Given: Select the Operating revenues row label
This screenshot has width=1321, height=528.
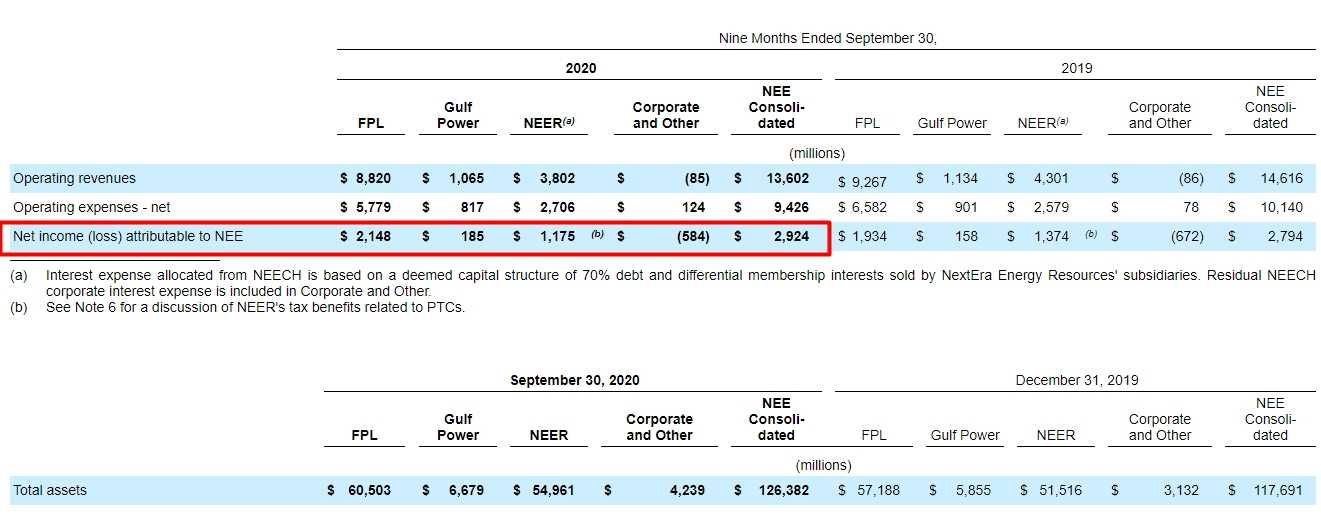Looking at the screenshot, I should (x=74, y=179).
